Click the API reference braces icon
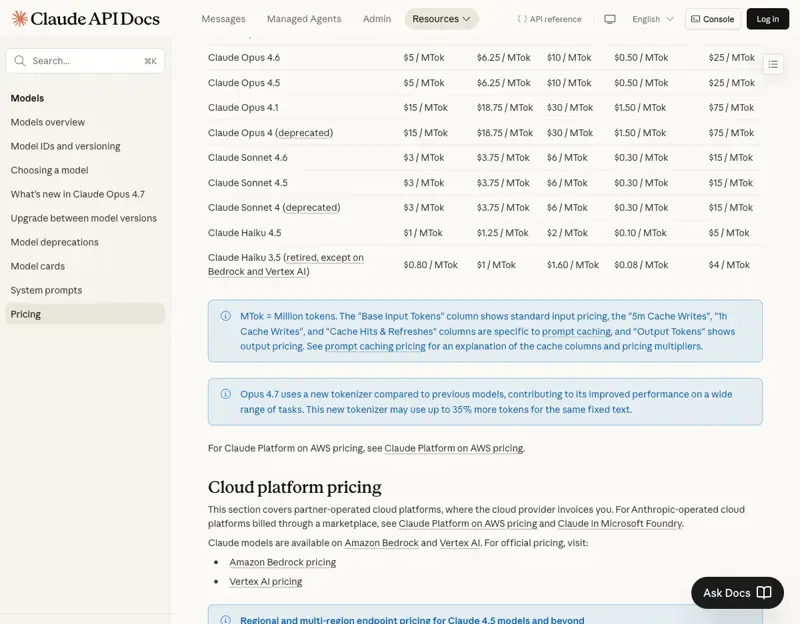Viewport: 800px width, 624px height. click(521, 19)
